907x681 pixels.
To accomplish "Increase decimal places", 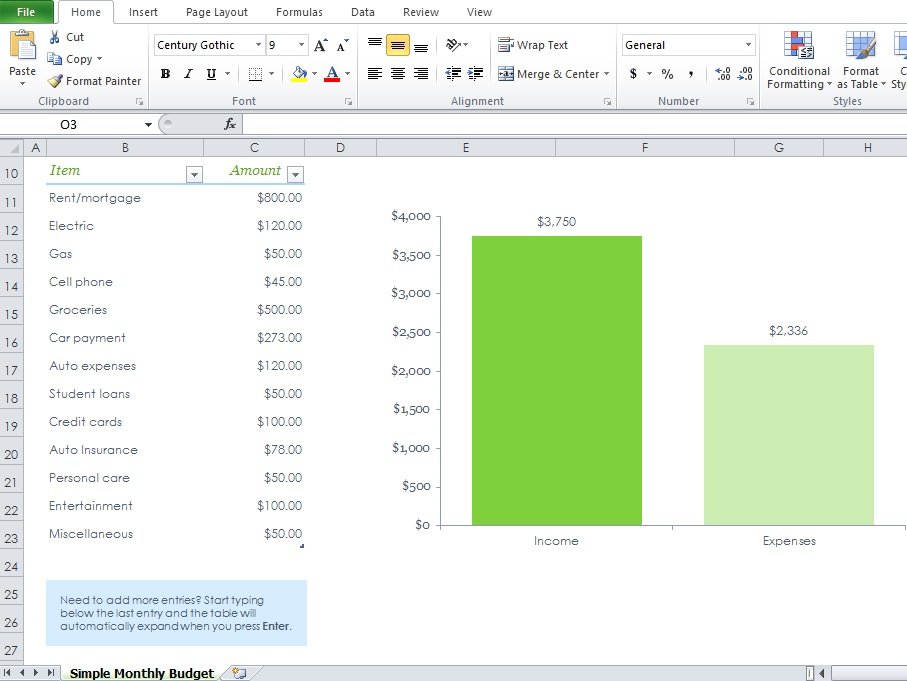I will click(x=723, y=73).
